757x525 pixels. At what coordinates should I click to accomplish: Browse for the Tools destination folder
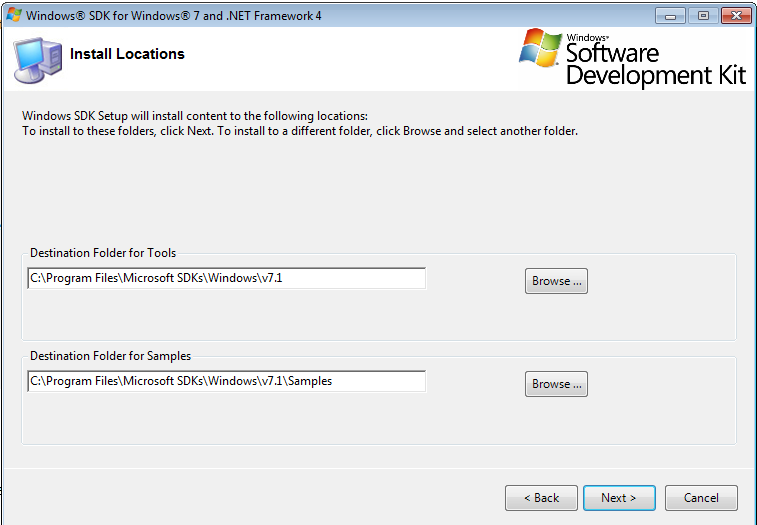tap(556, 281)
